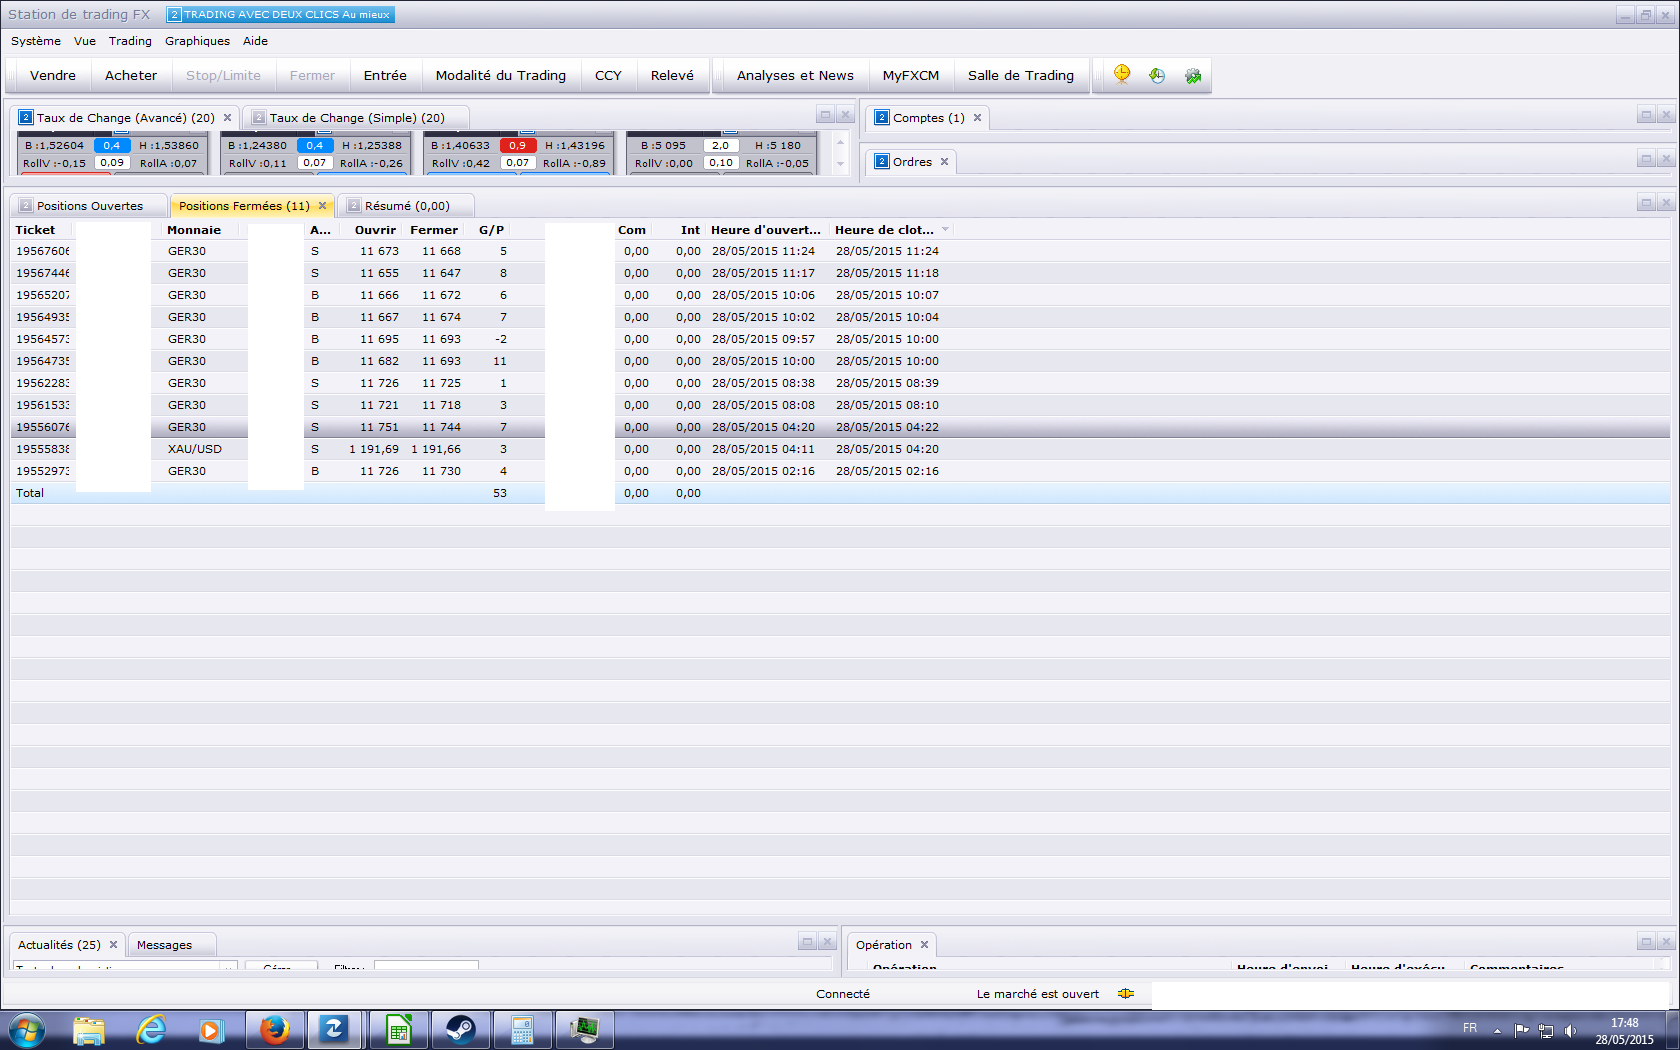Close the Taux de Change (Avancé) tab
This screenshot has height=1050, width=1680.
coord(228,118)
